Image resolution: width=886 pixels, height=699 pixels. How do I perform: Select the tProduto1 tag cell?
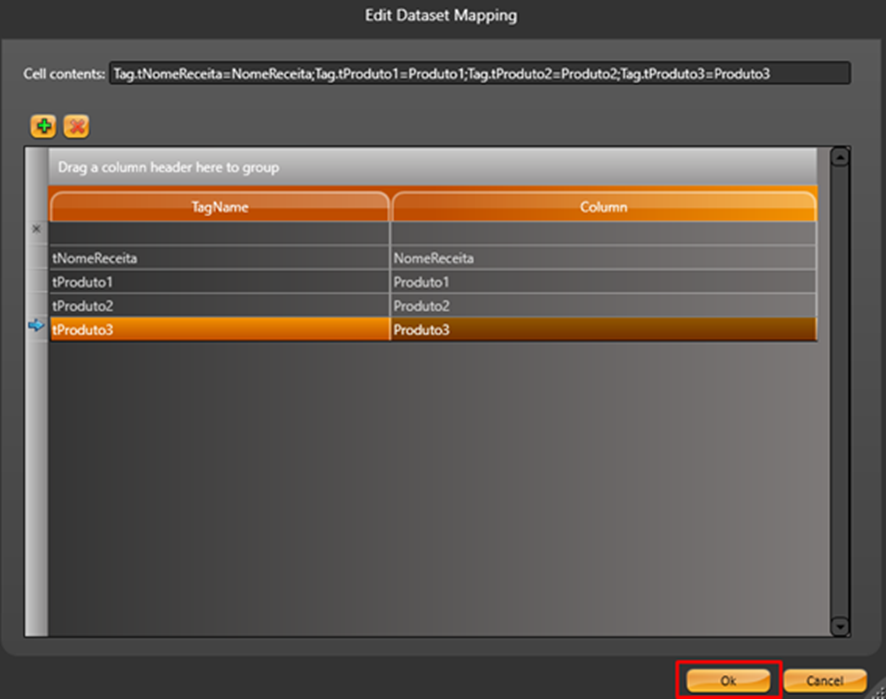click(219, 282)
